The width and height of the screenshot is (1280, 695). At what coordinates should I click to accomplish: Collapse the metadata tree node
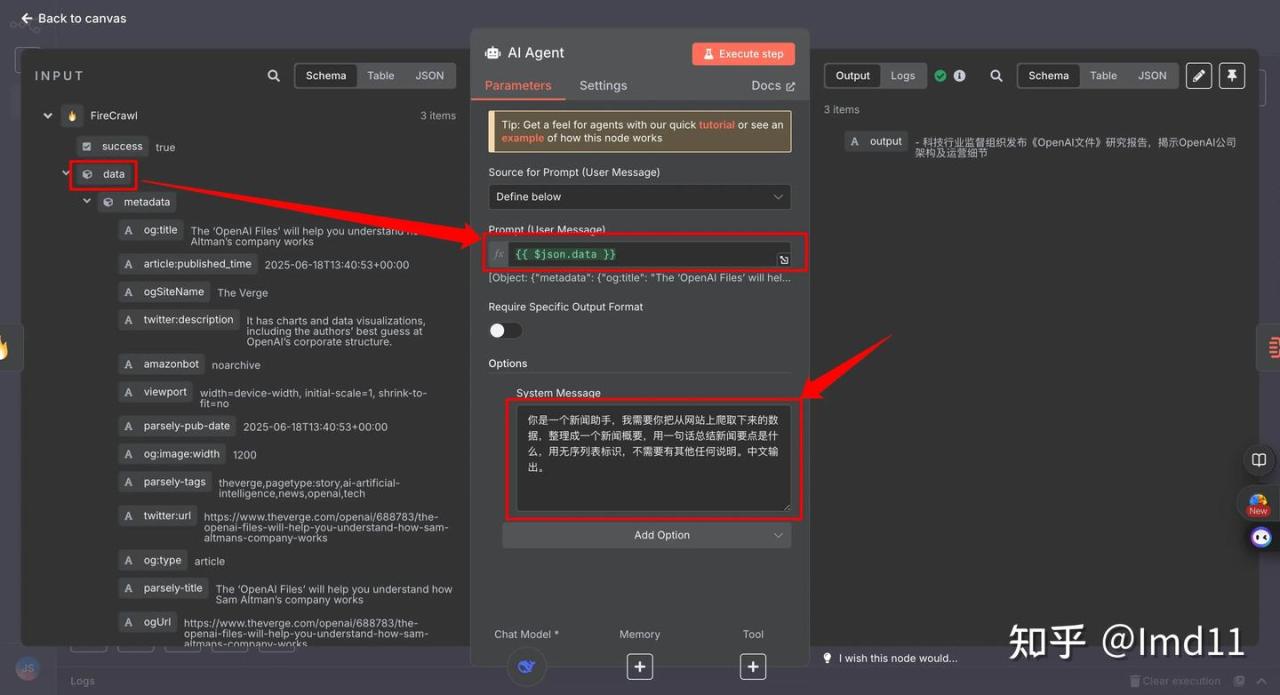[87, 202]
